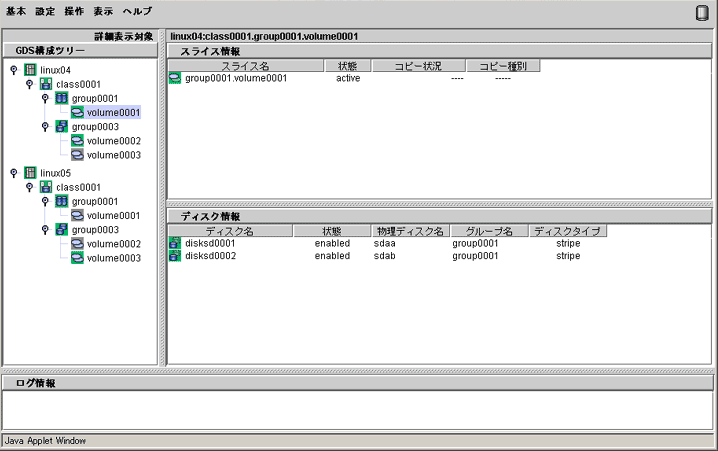Click the グループ名 column header
This screenshot has width=718, height=451.
coord(489,231)
